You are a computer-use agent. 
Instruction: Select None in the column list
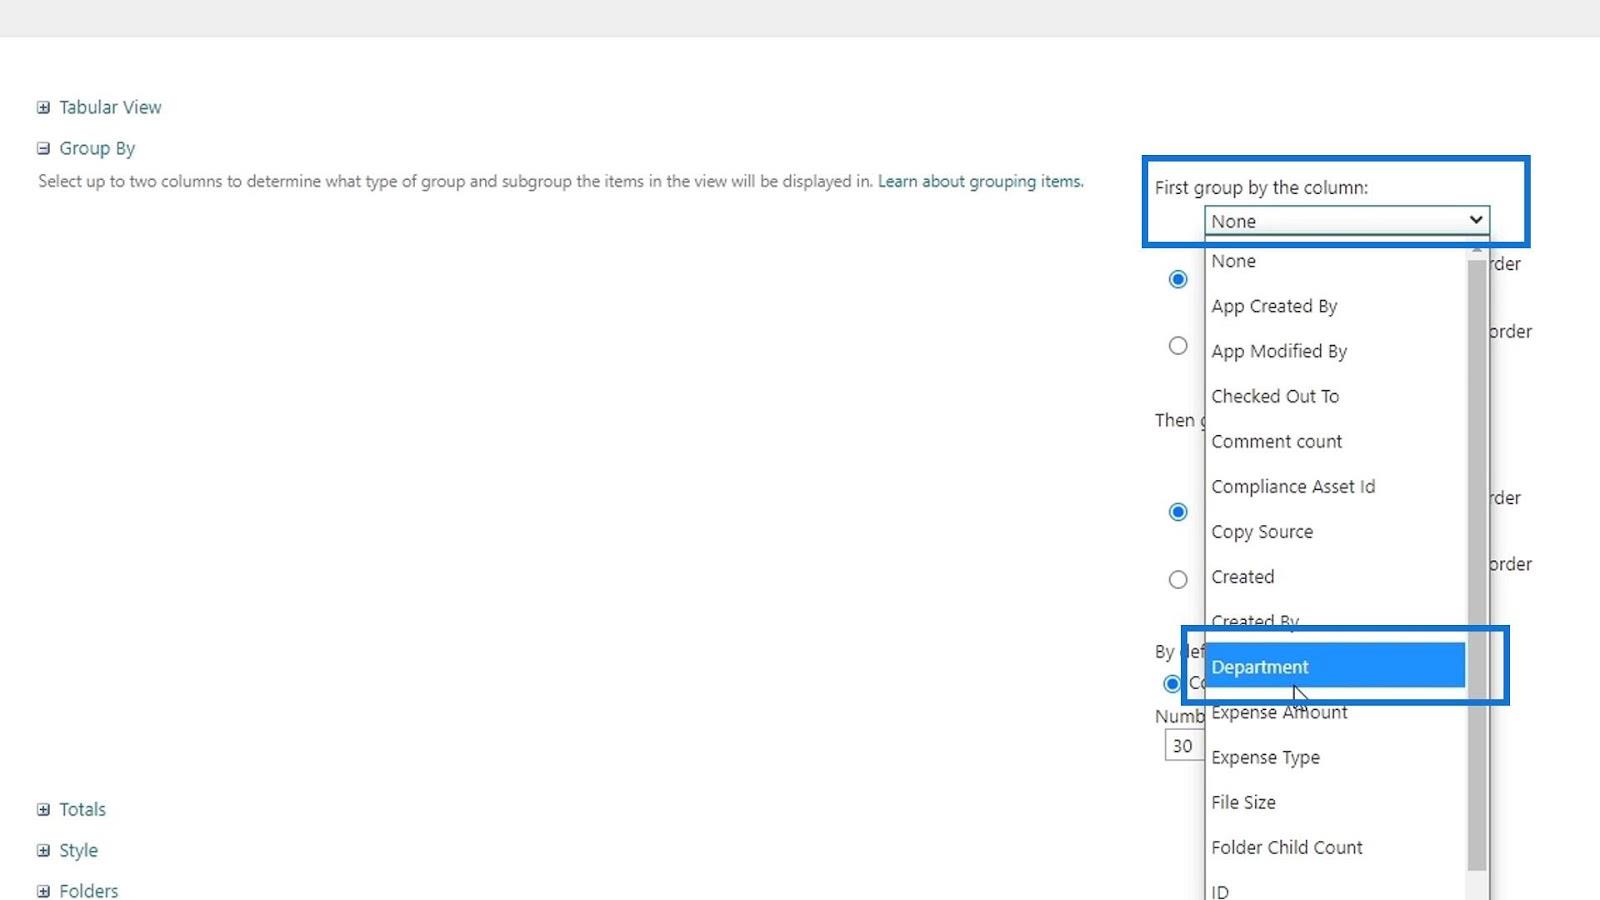pyautogui.click(x=1335, y=261)
